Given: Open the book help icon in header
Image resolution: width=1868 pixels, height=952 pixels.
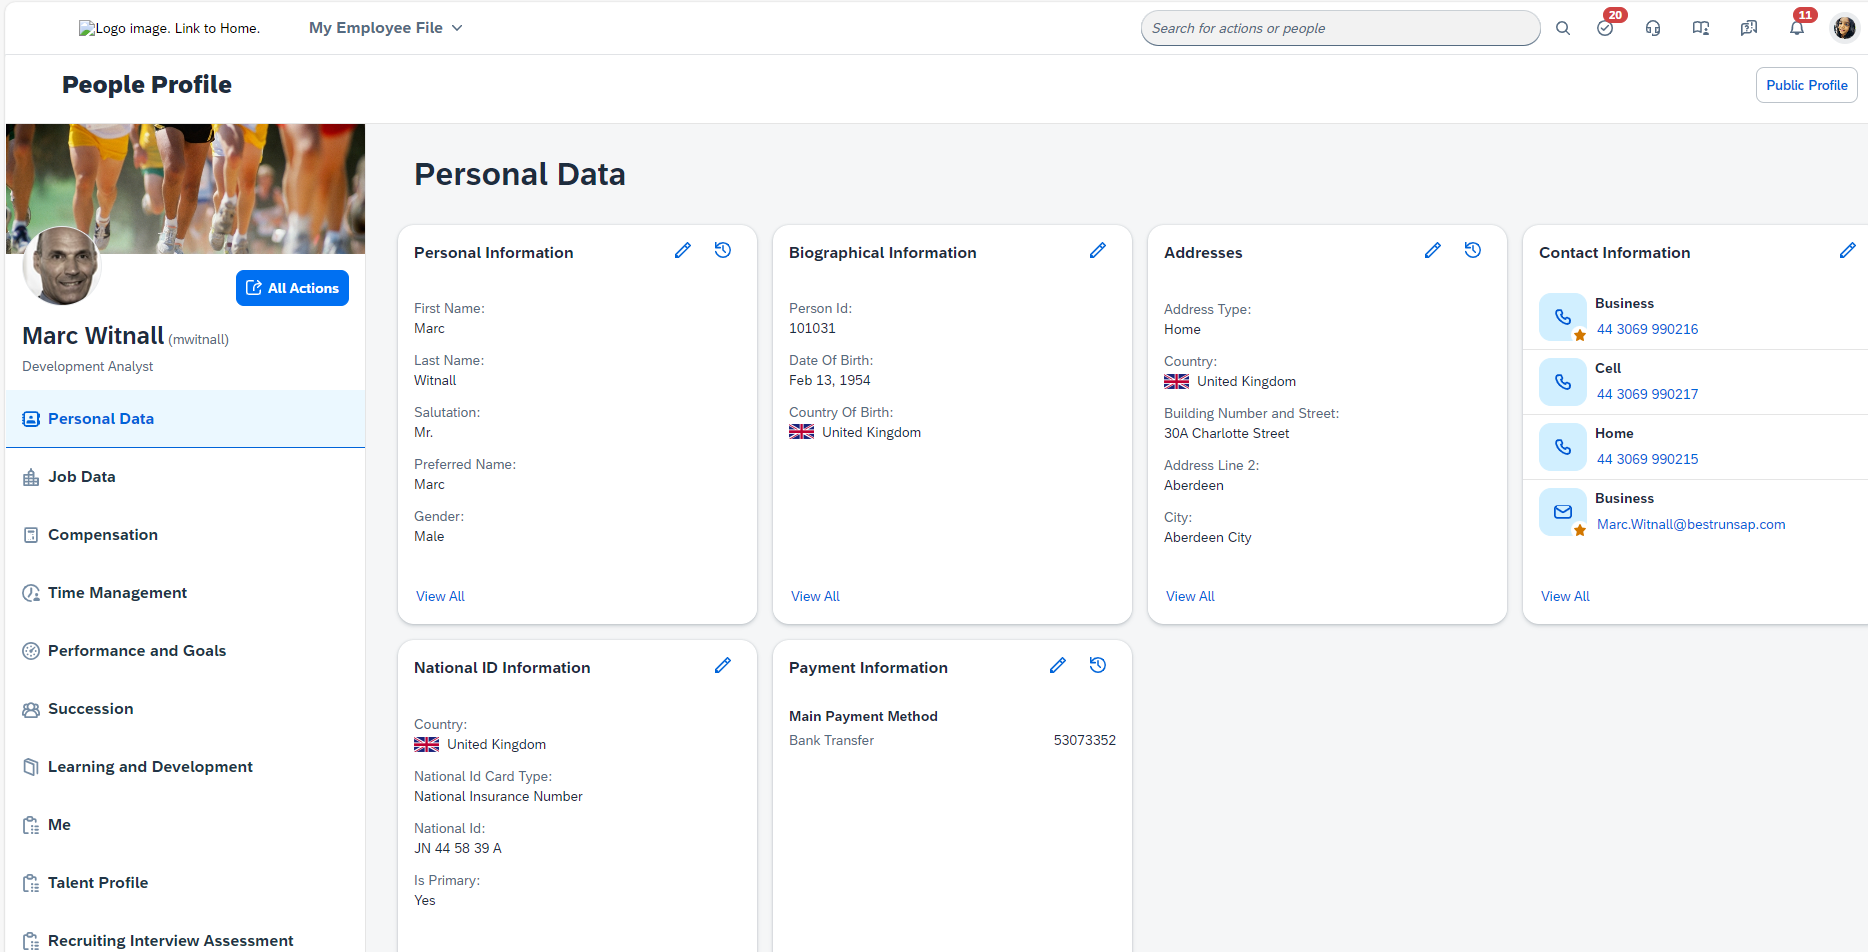Looking at the screenshot, I should pyautogui.click(x=1701, y=28).
